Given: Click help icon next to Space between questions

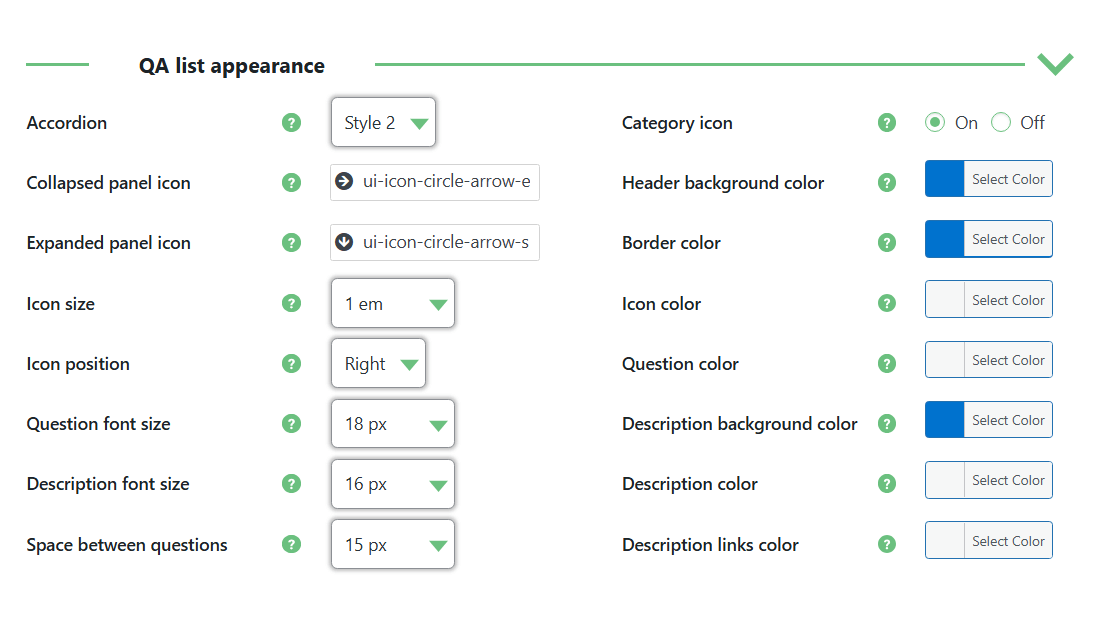Looking at the screenshot, I should [x=291, y=545].
